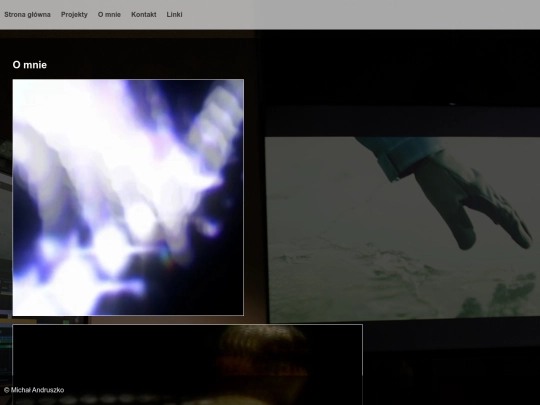Visit the Linki section
Image resolution: width=540 pixels, height=405 pixels.
coord(174,14)
